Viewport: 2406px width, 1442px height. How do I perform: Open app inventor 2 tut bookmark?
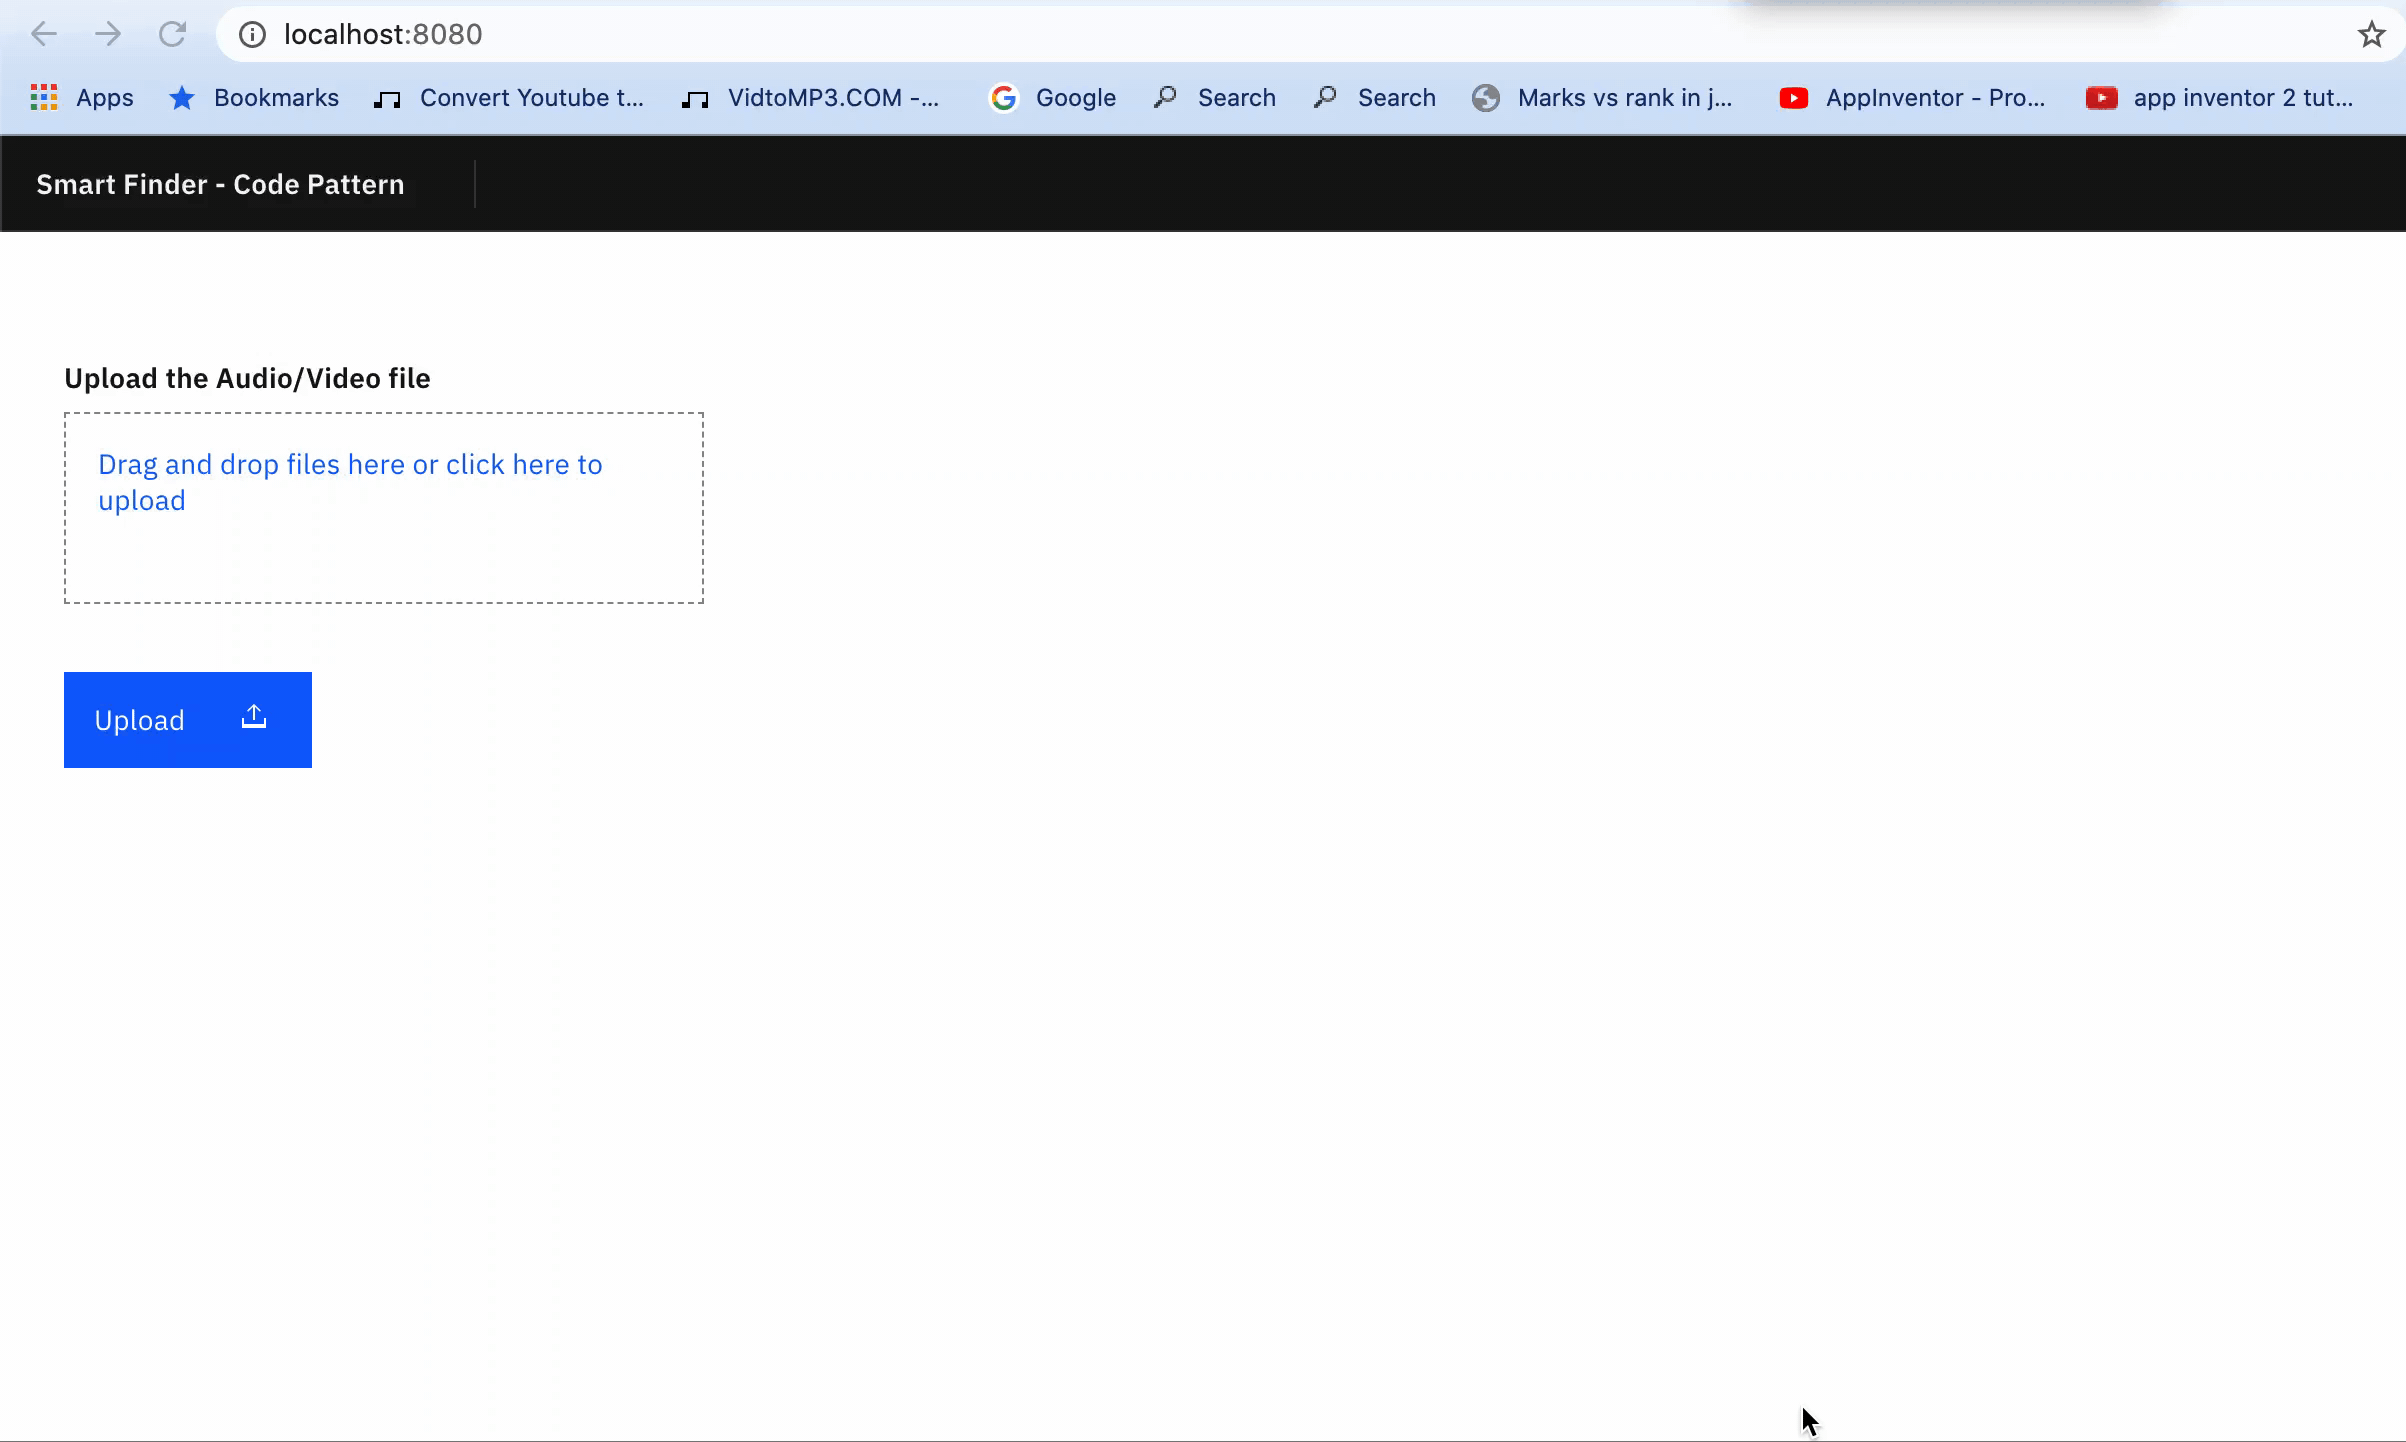tap(2220, 98)
